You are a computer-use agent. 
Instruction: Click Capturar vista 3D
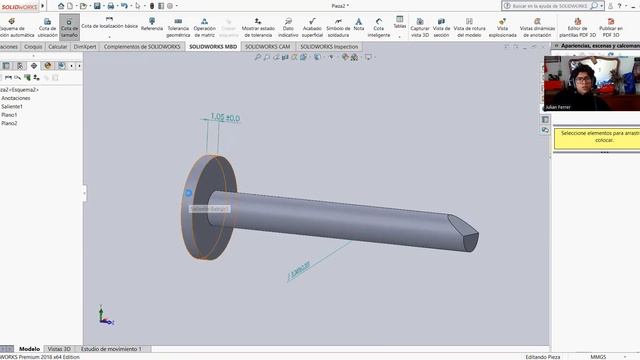coord(420,27)
